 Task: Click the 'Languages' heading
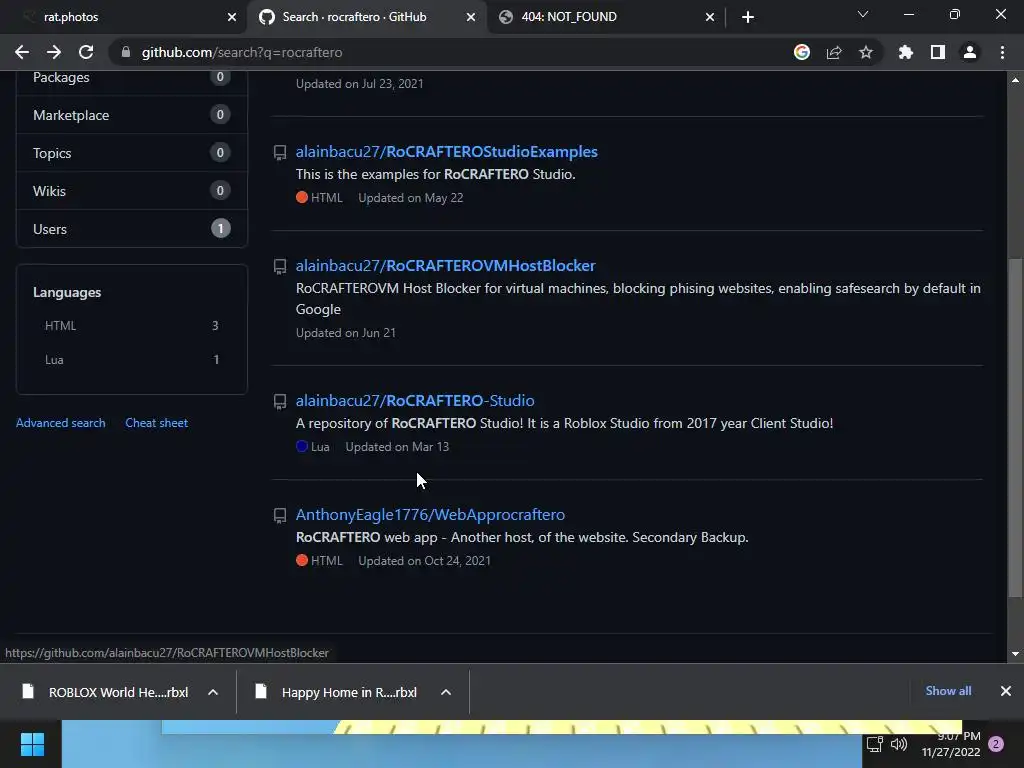(67, 293)
